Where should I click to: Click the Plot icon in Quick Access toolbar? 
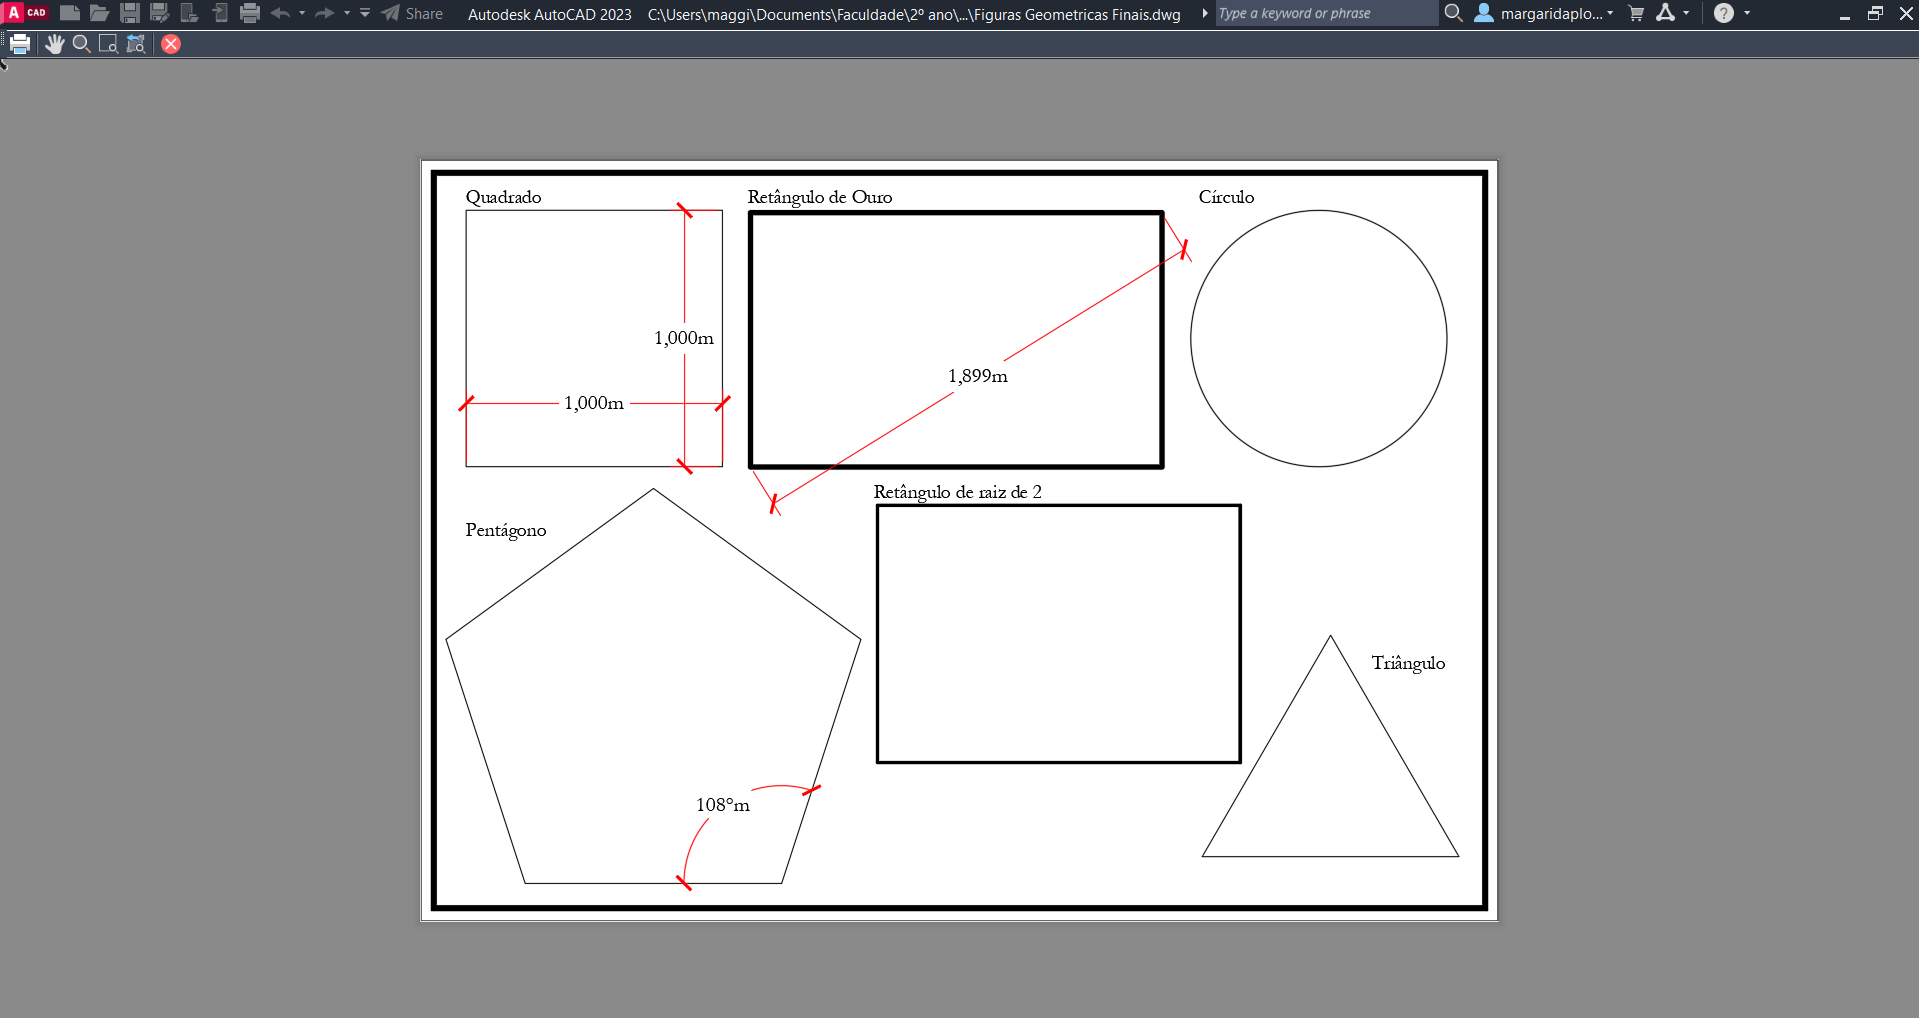[250, 13]
